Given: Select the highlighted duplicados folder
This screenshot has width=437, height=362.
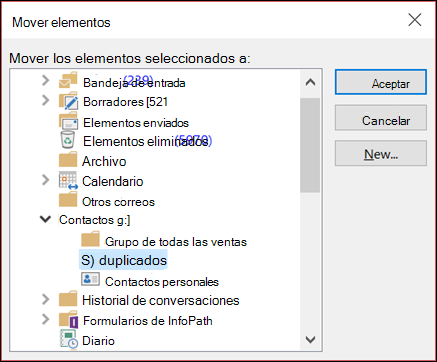Looking at the screenshot, I should point(124,260).
